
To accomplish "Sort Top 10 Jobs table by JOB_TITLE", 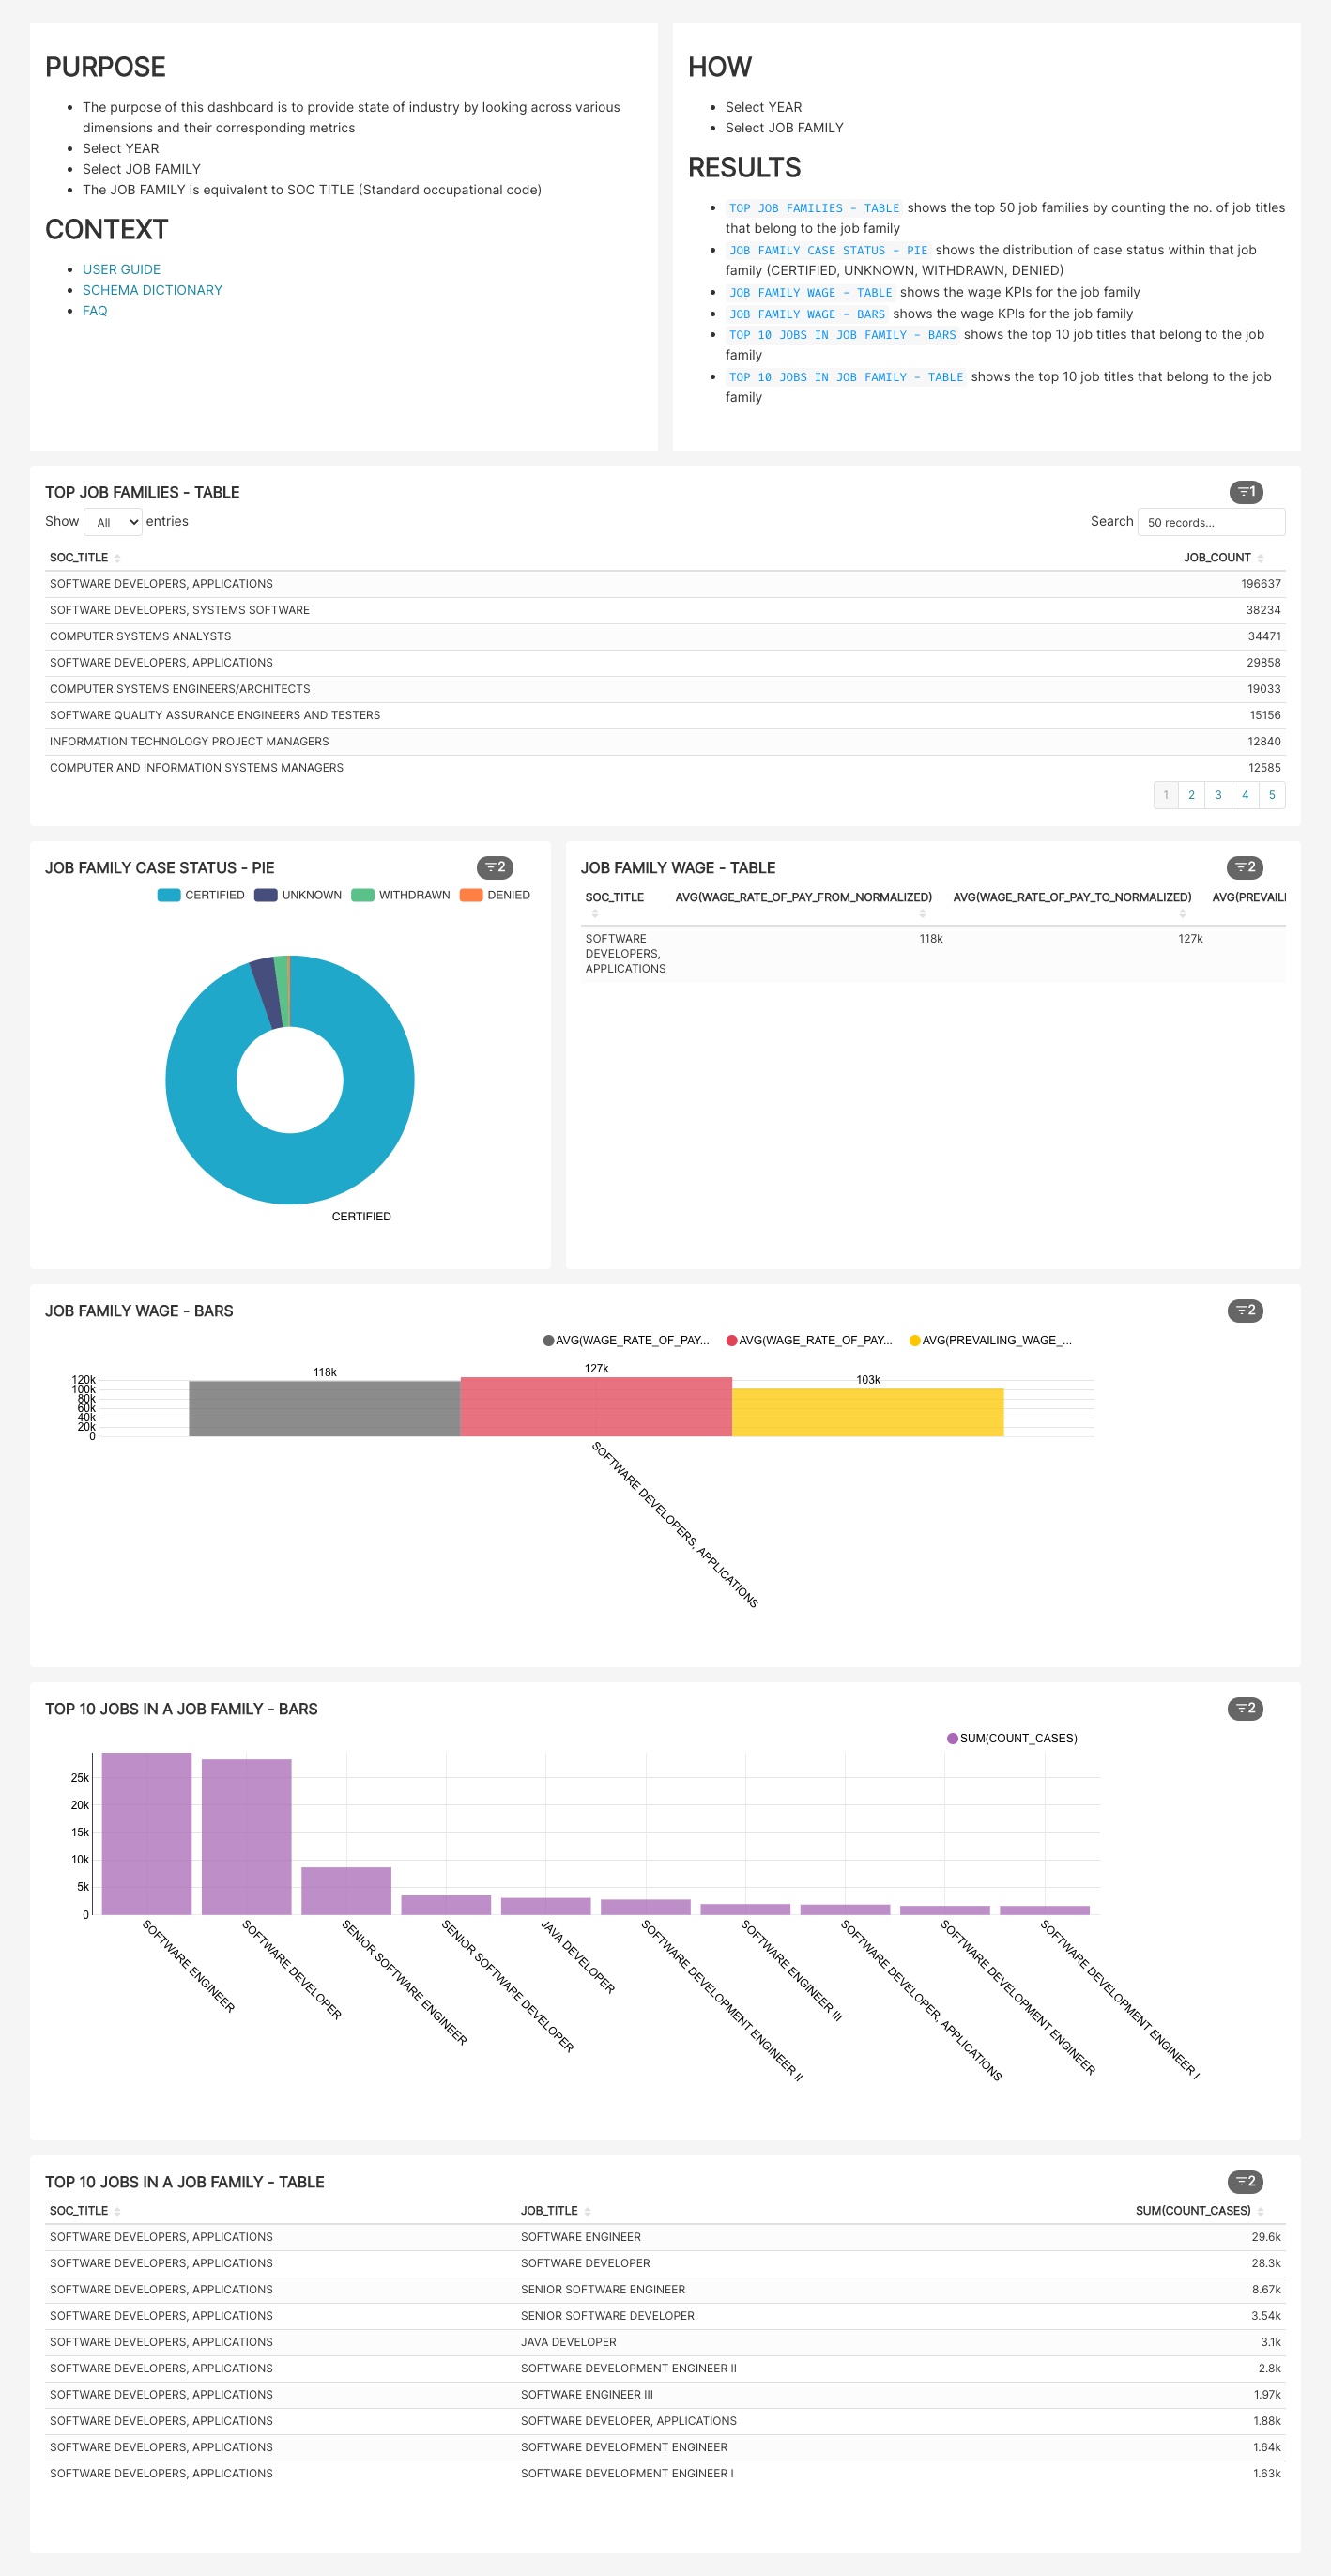I will tap(555, 2210).
